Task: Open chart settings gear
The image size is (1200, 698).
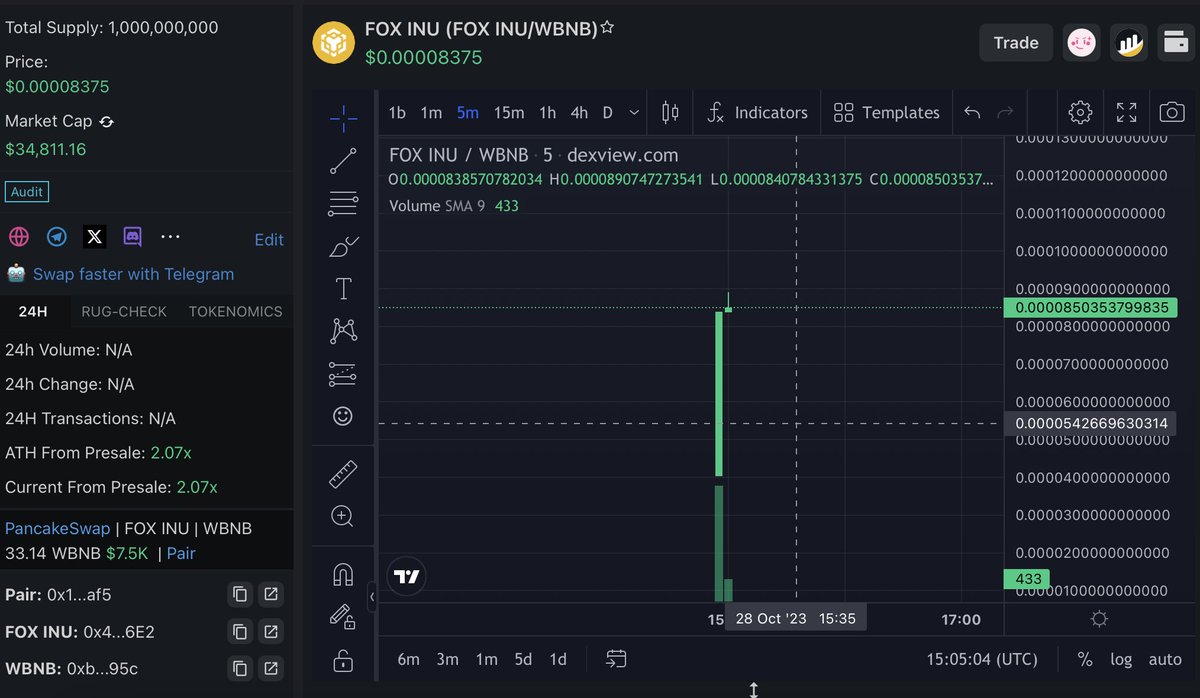Action: 1080,112
